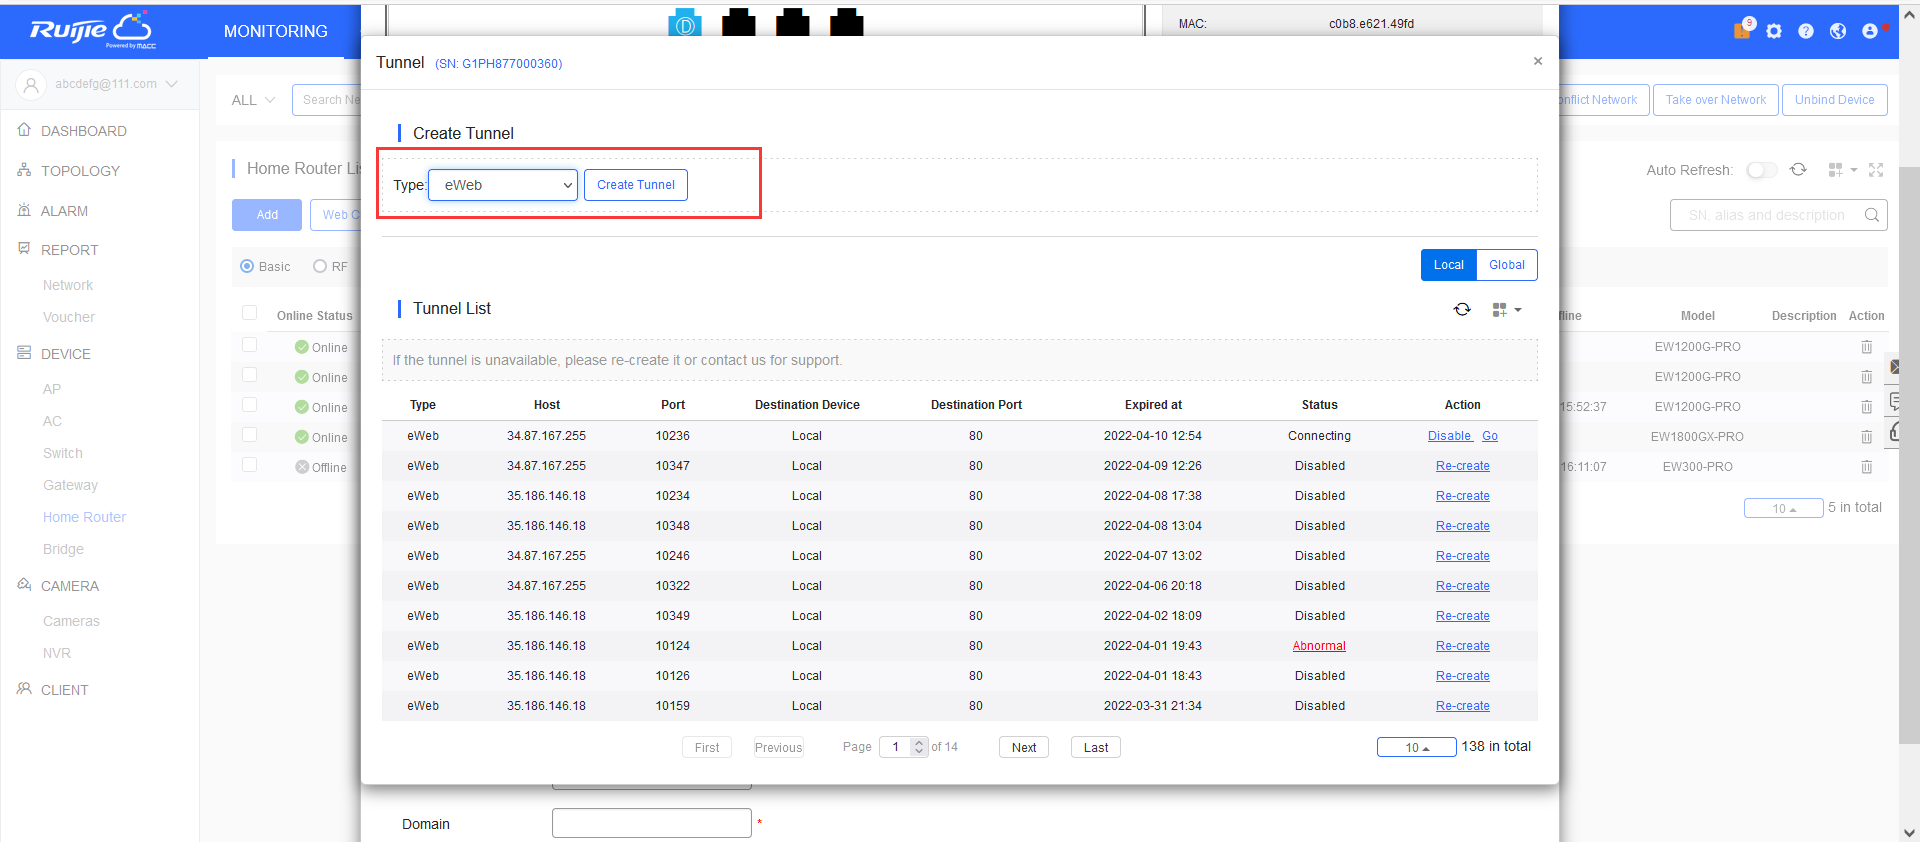Select the RF radio button
The width and height of the screenshot is (1920, 842).
click(x=320, y=266)
